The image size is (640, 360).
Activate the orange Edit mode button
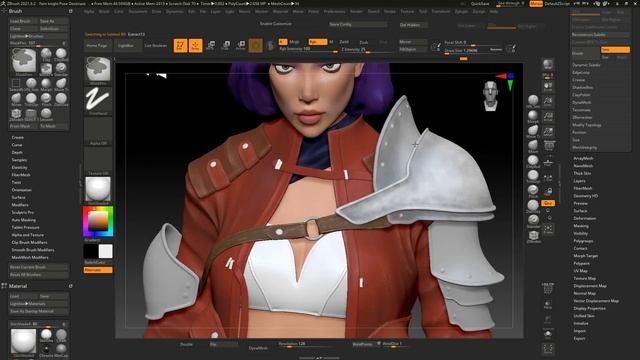coord(180,45)
